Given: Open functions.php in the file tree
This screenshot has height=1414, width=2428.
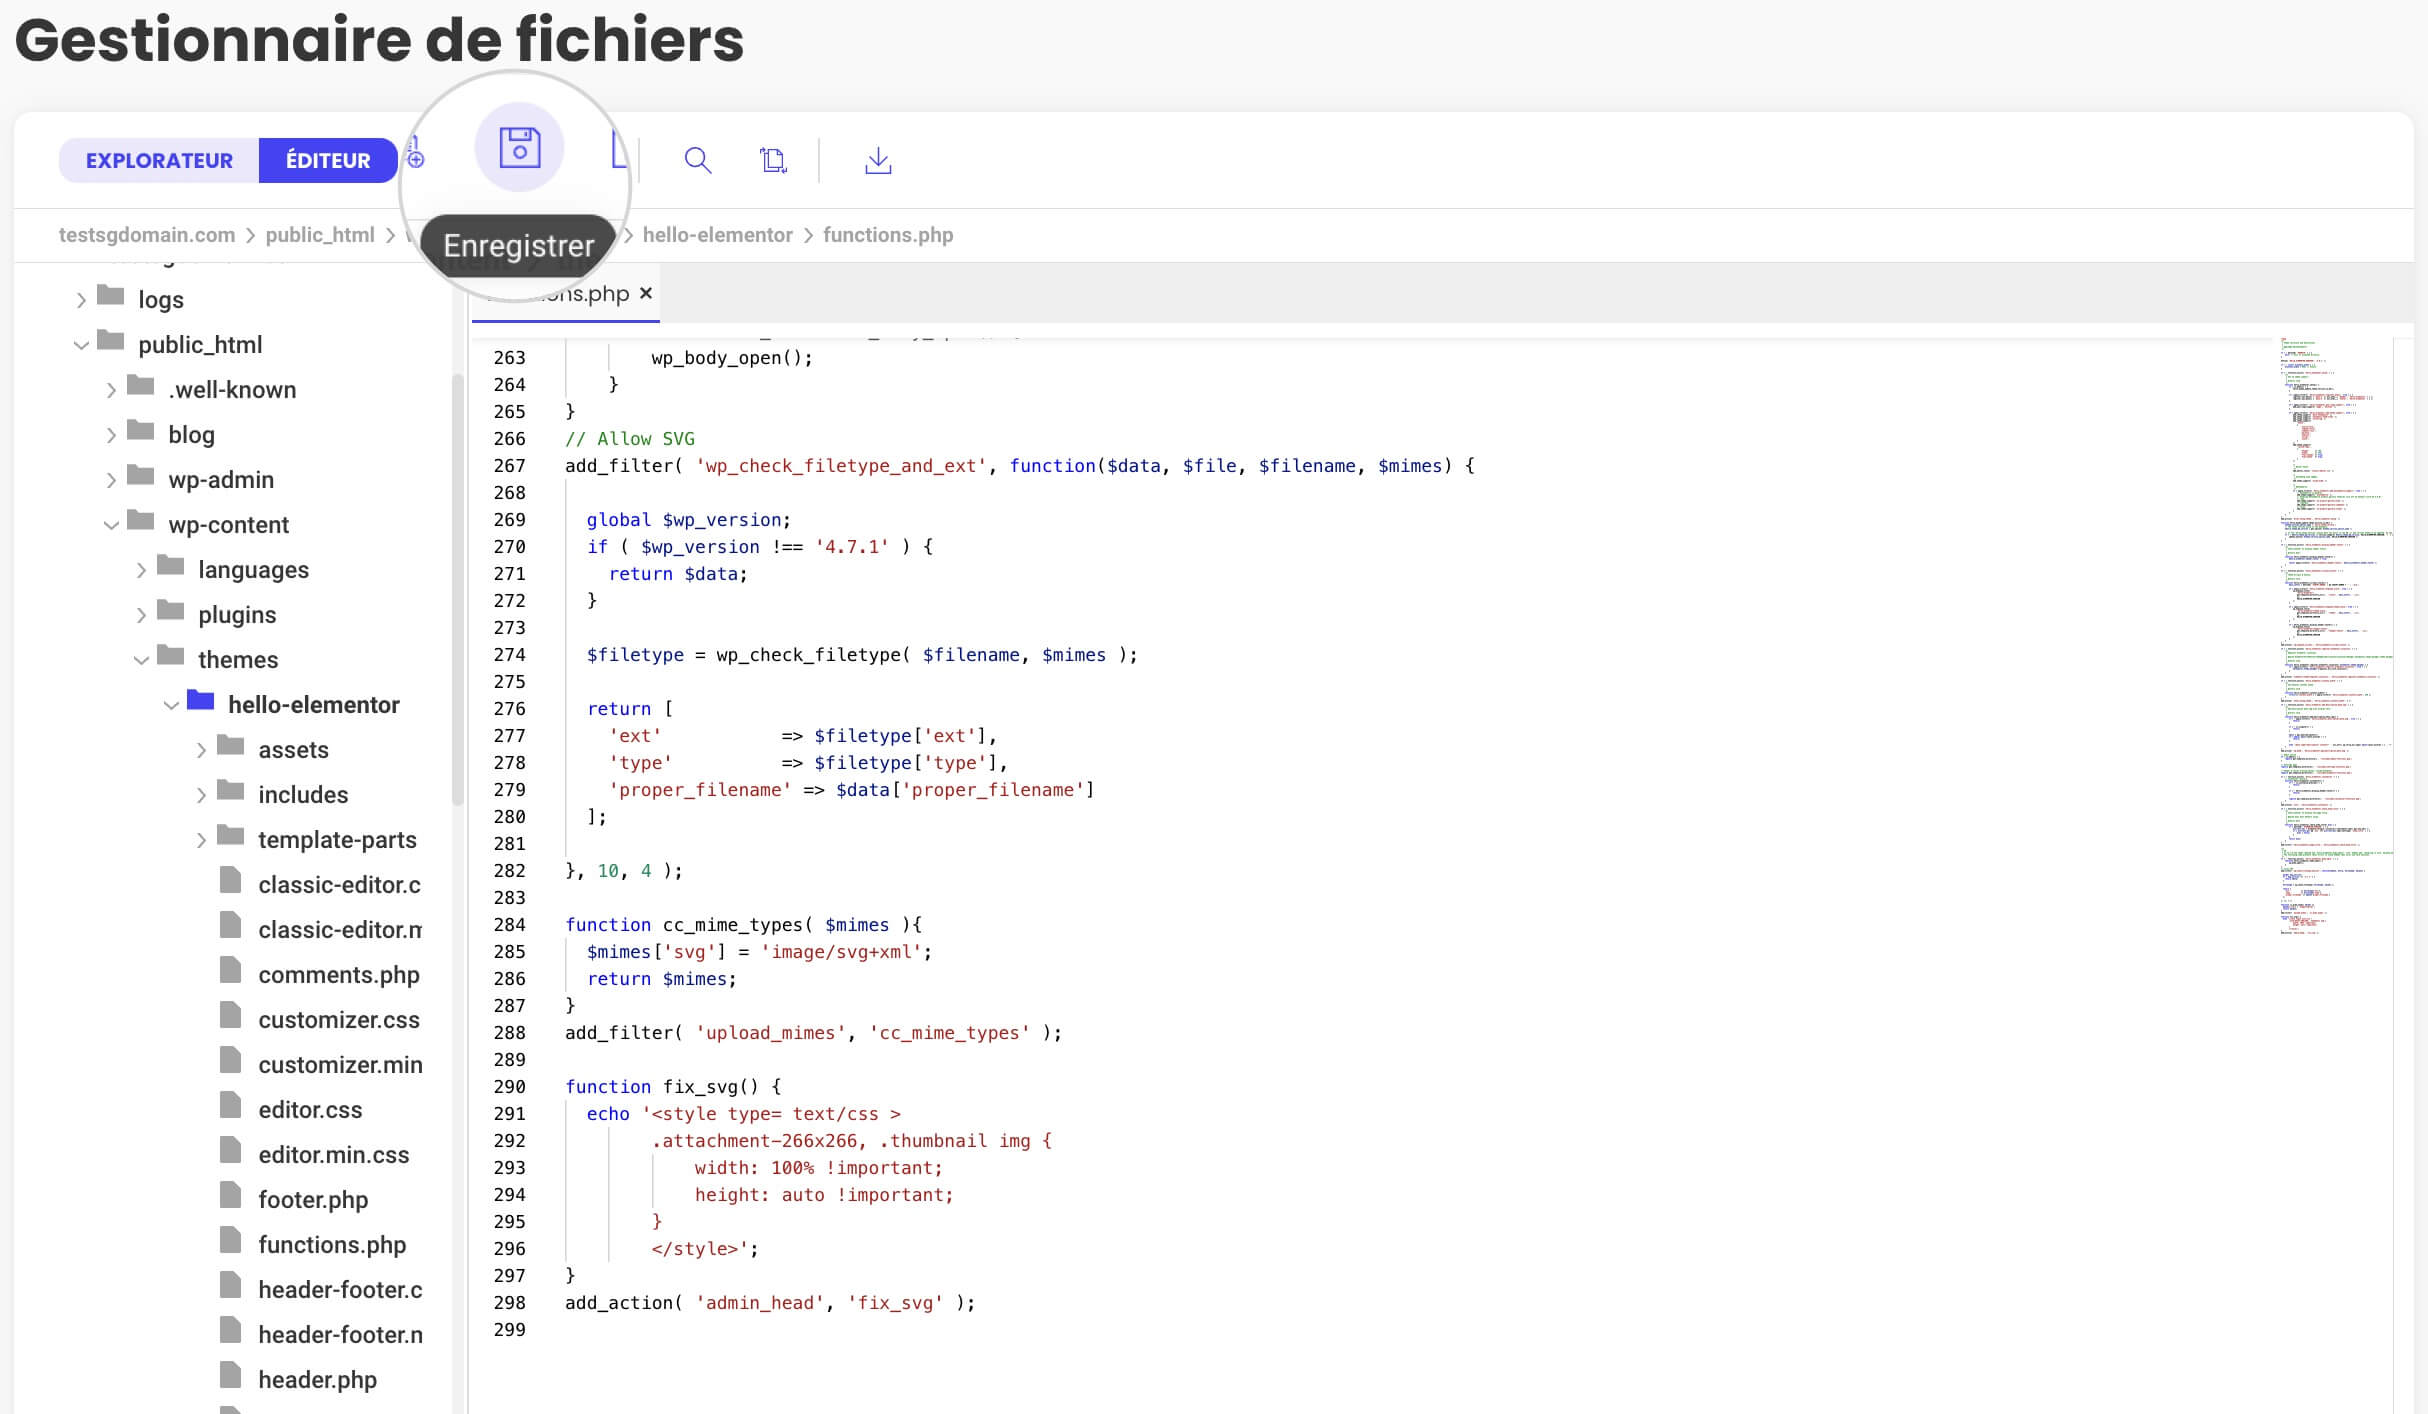Looking at the screenshot, I should point(332,1245).
